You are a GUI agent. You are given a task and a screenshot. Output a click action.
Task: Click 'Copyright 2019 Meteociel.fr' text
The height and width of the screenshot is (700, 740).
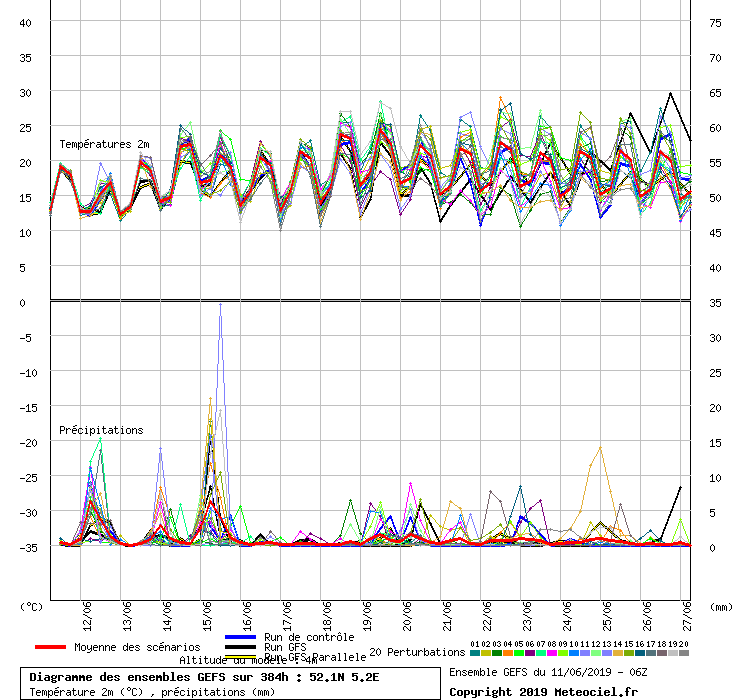[544, 692]
